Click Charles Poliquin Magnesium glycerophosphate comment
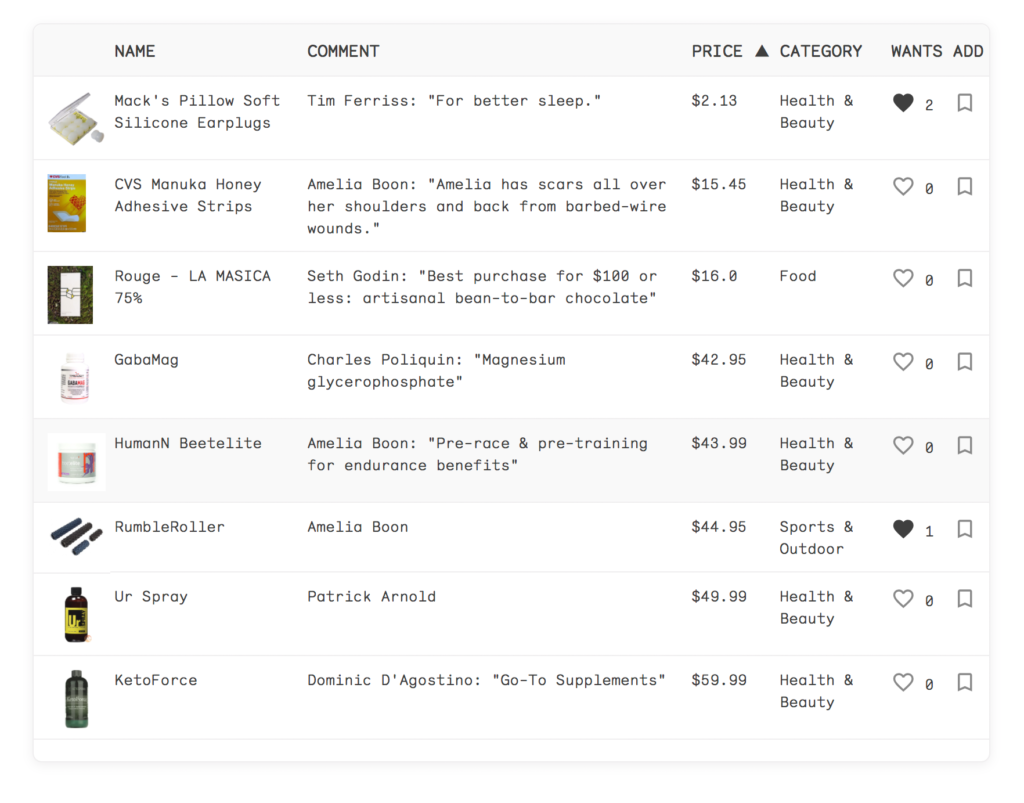 pos(436,371)
